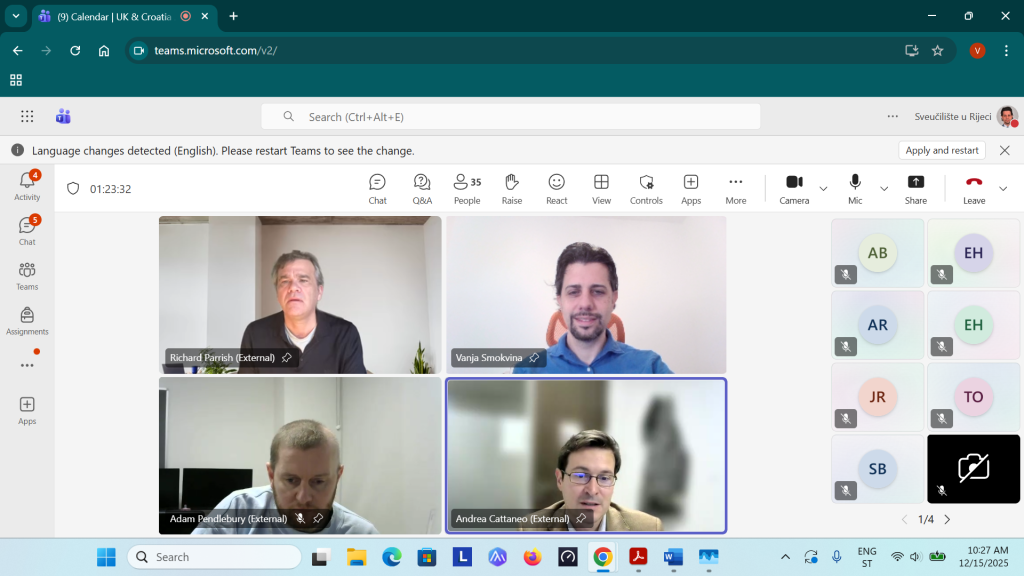Click the Share screen icon
The height and width of the screenshot is (576, 1024).
pyautogui.click(x=915, y=182)
